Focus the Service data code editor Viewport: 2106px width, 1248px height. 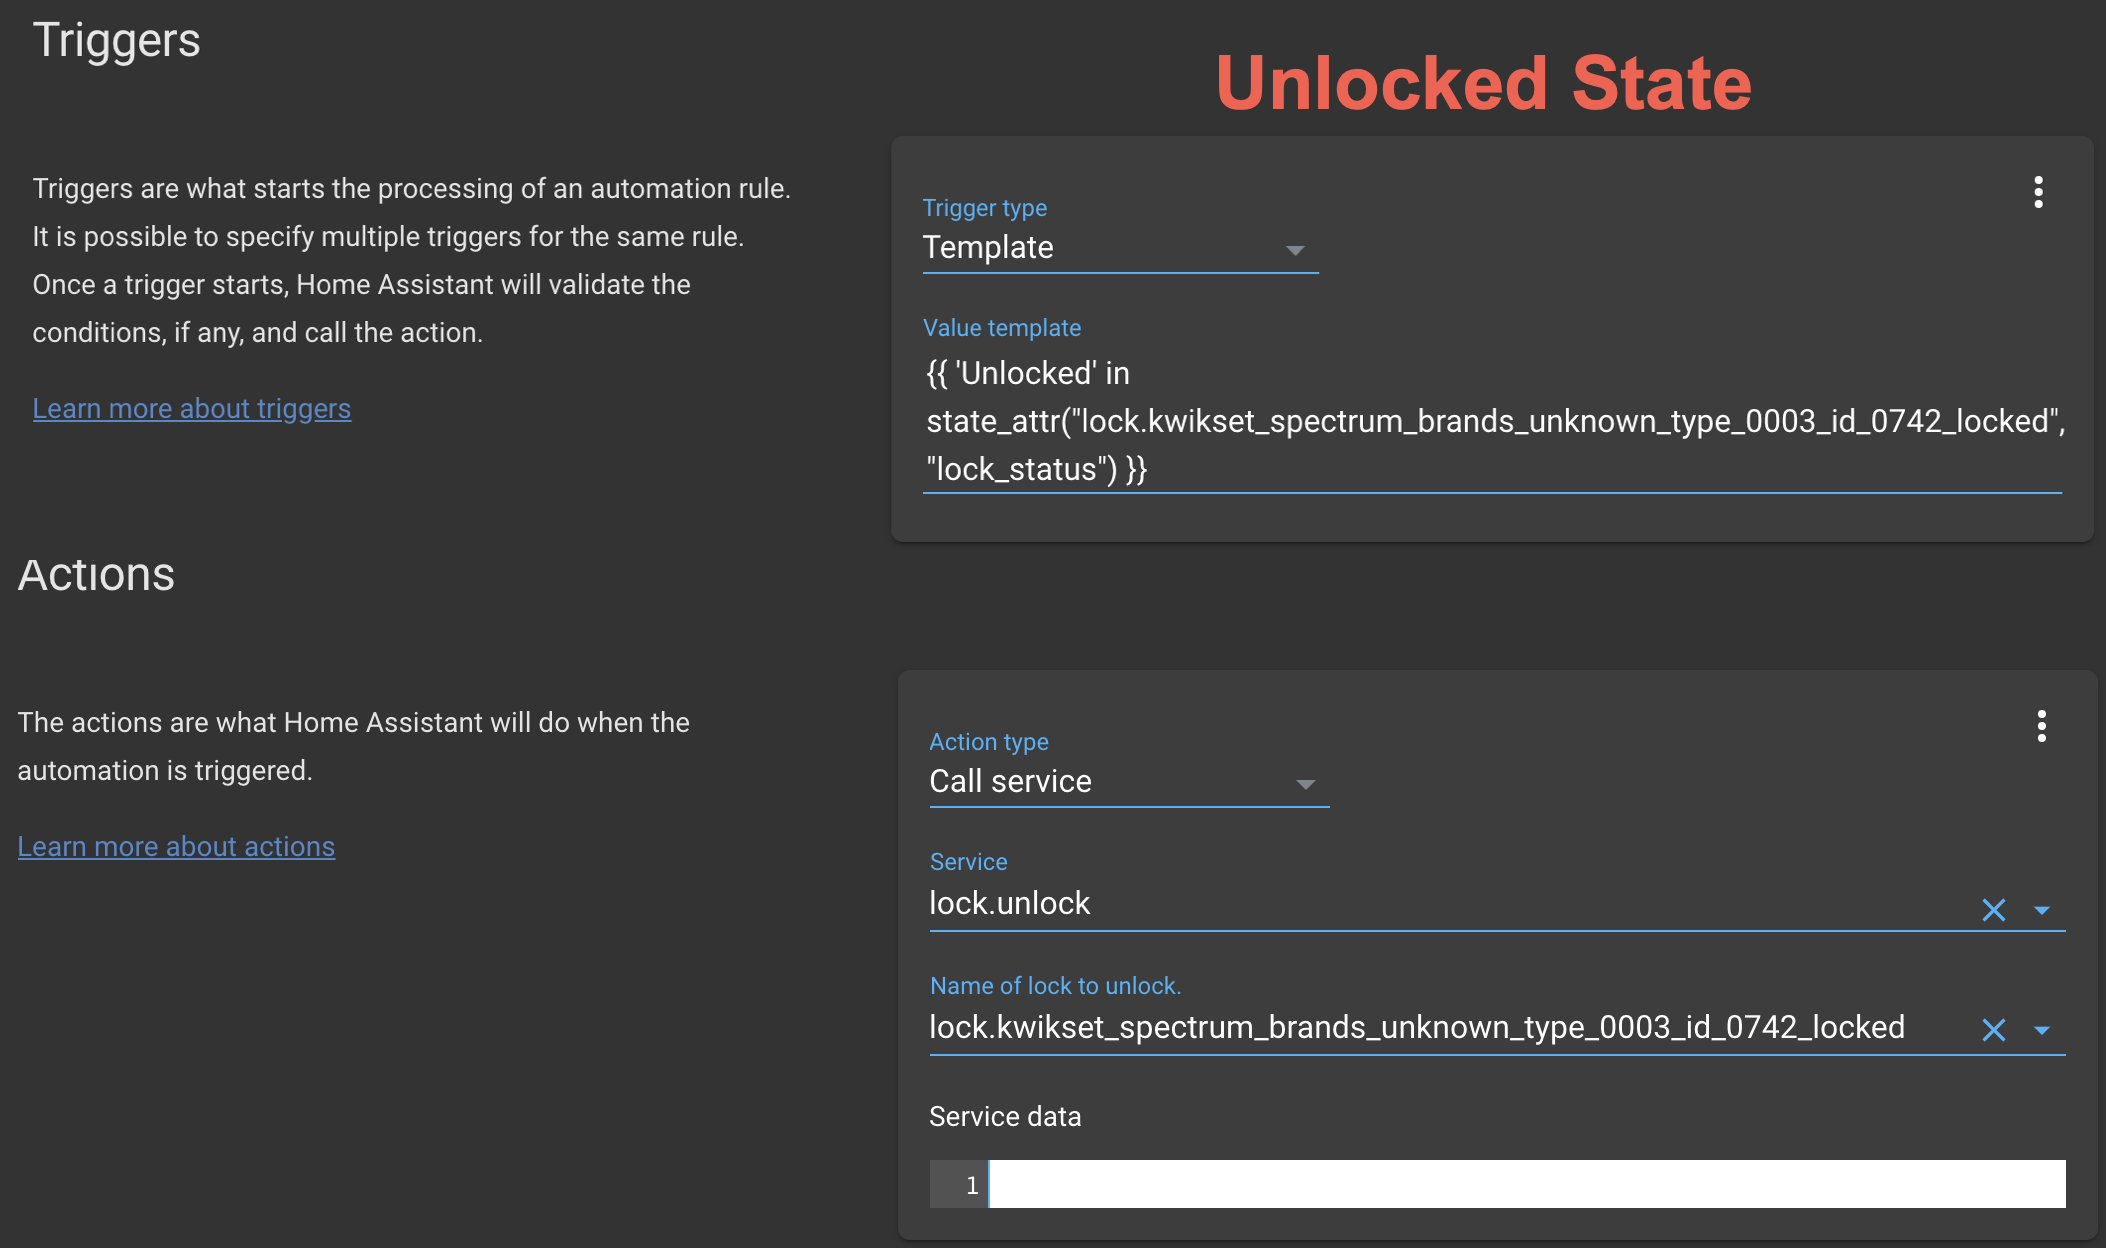coord(1526,1184)
